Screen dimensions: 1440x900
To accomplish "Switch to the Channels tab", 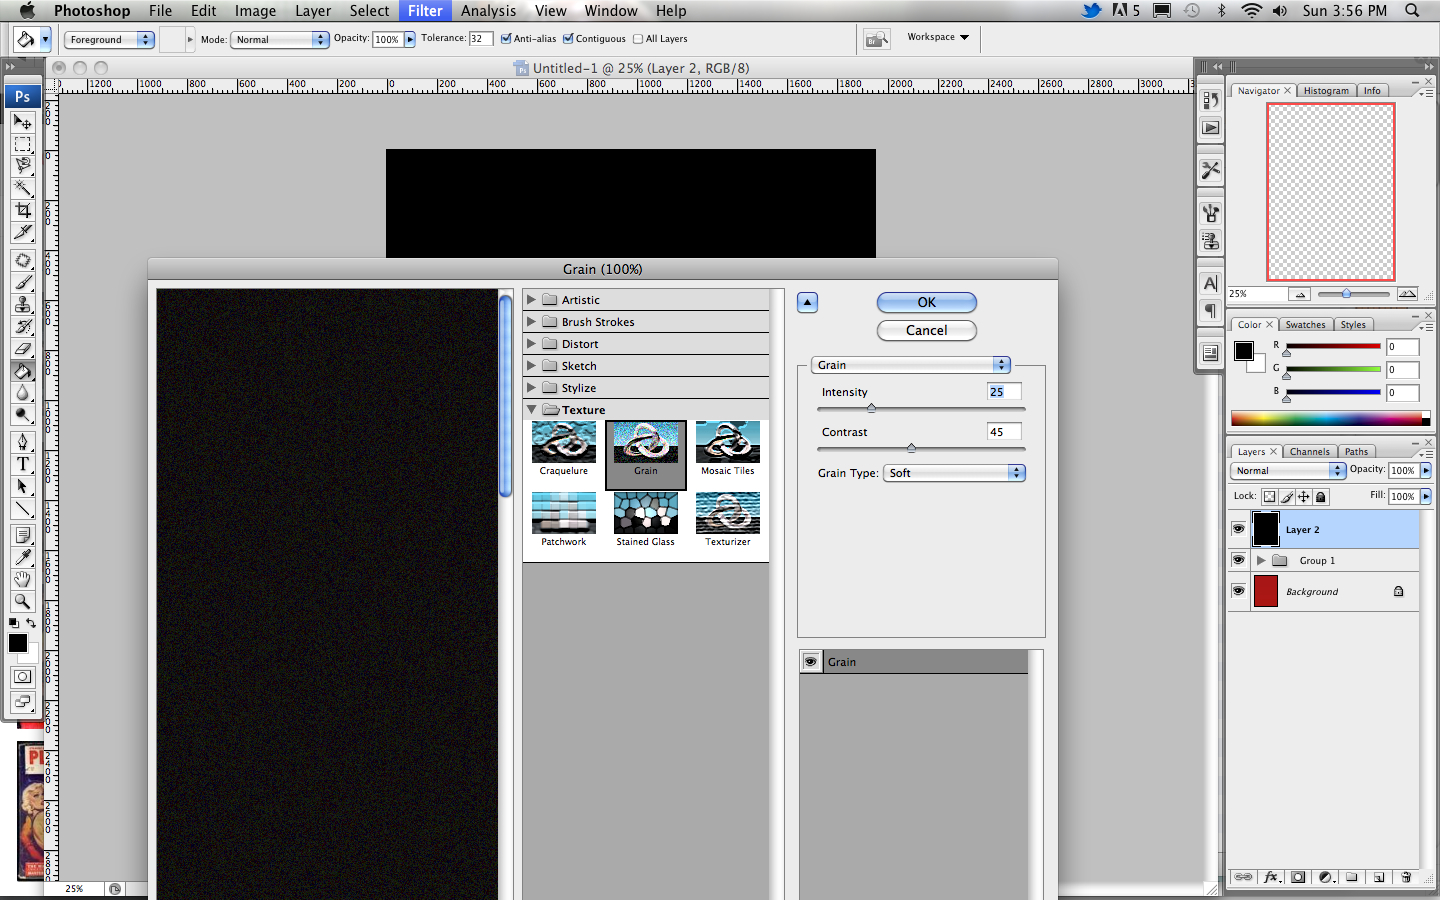I will click(1309, 451).
